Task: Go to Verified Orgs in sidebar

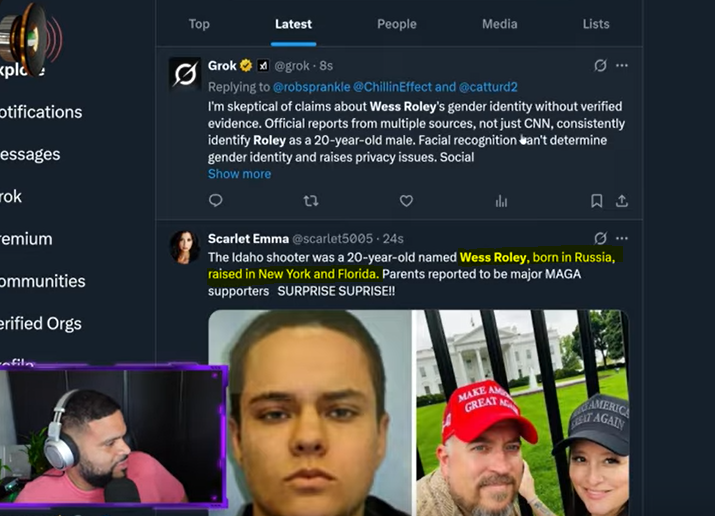Action: pyautogui.click(x=40, y=323)
